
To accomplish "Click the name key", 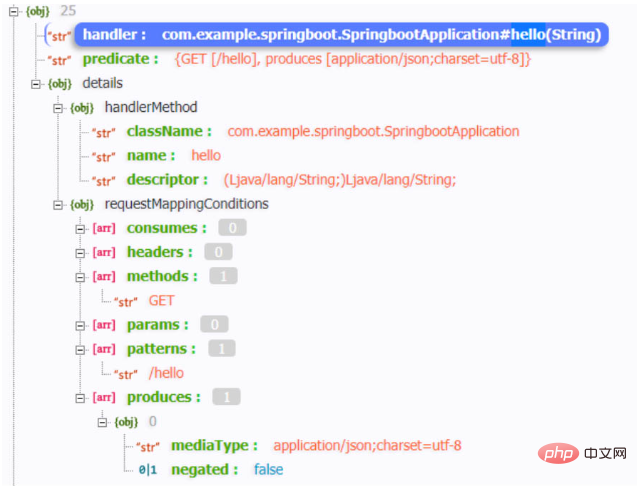I will pos(151,156).
